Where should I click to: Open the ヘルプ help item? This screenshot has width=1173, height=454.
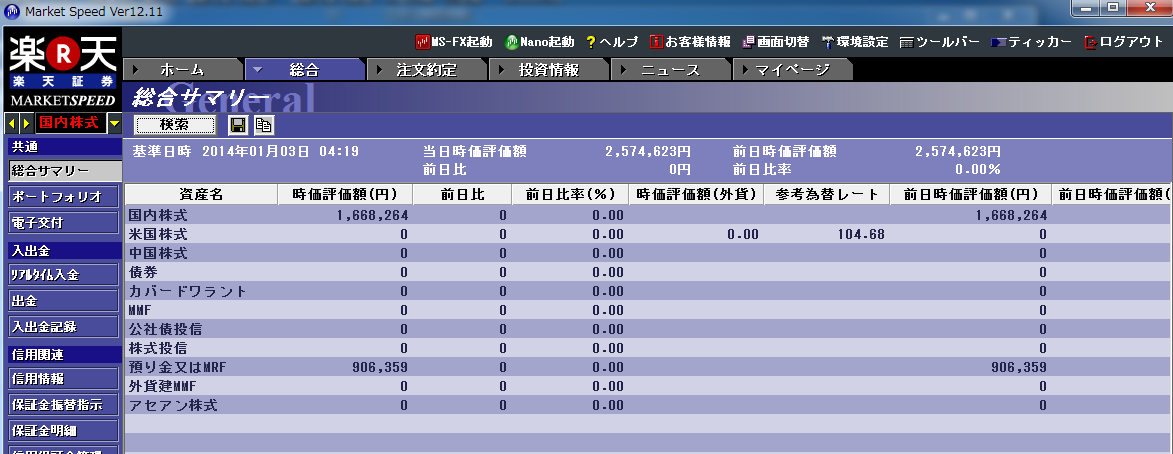(612, 42)
